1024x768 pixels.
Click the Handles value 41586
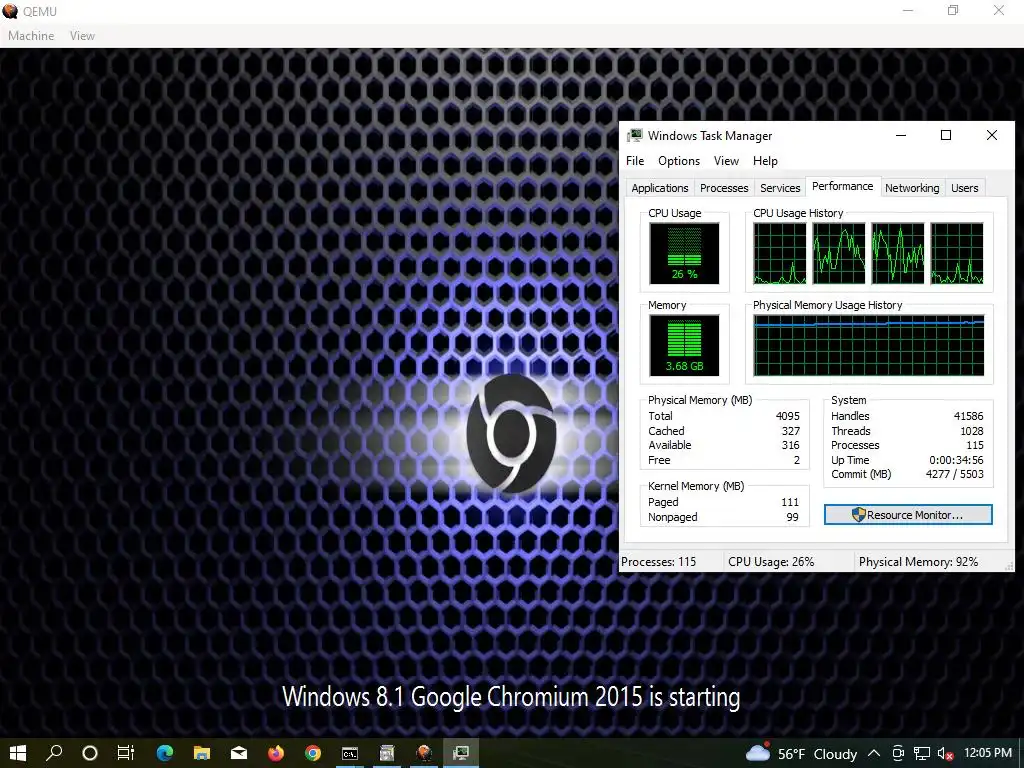(968, 416)
